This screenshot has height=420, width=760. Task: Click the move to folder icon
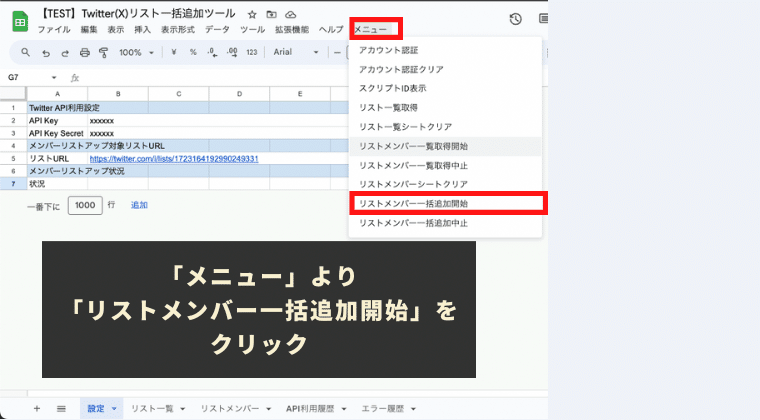[x=271, y=15]
